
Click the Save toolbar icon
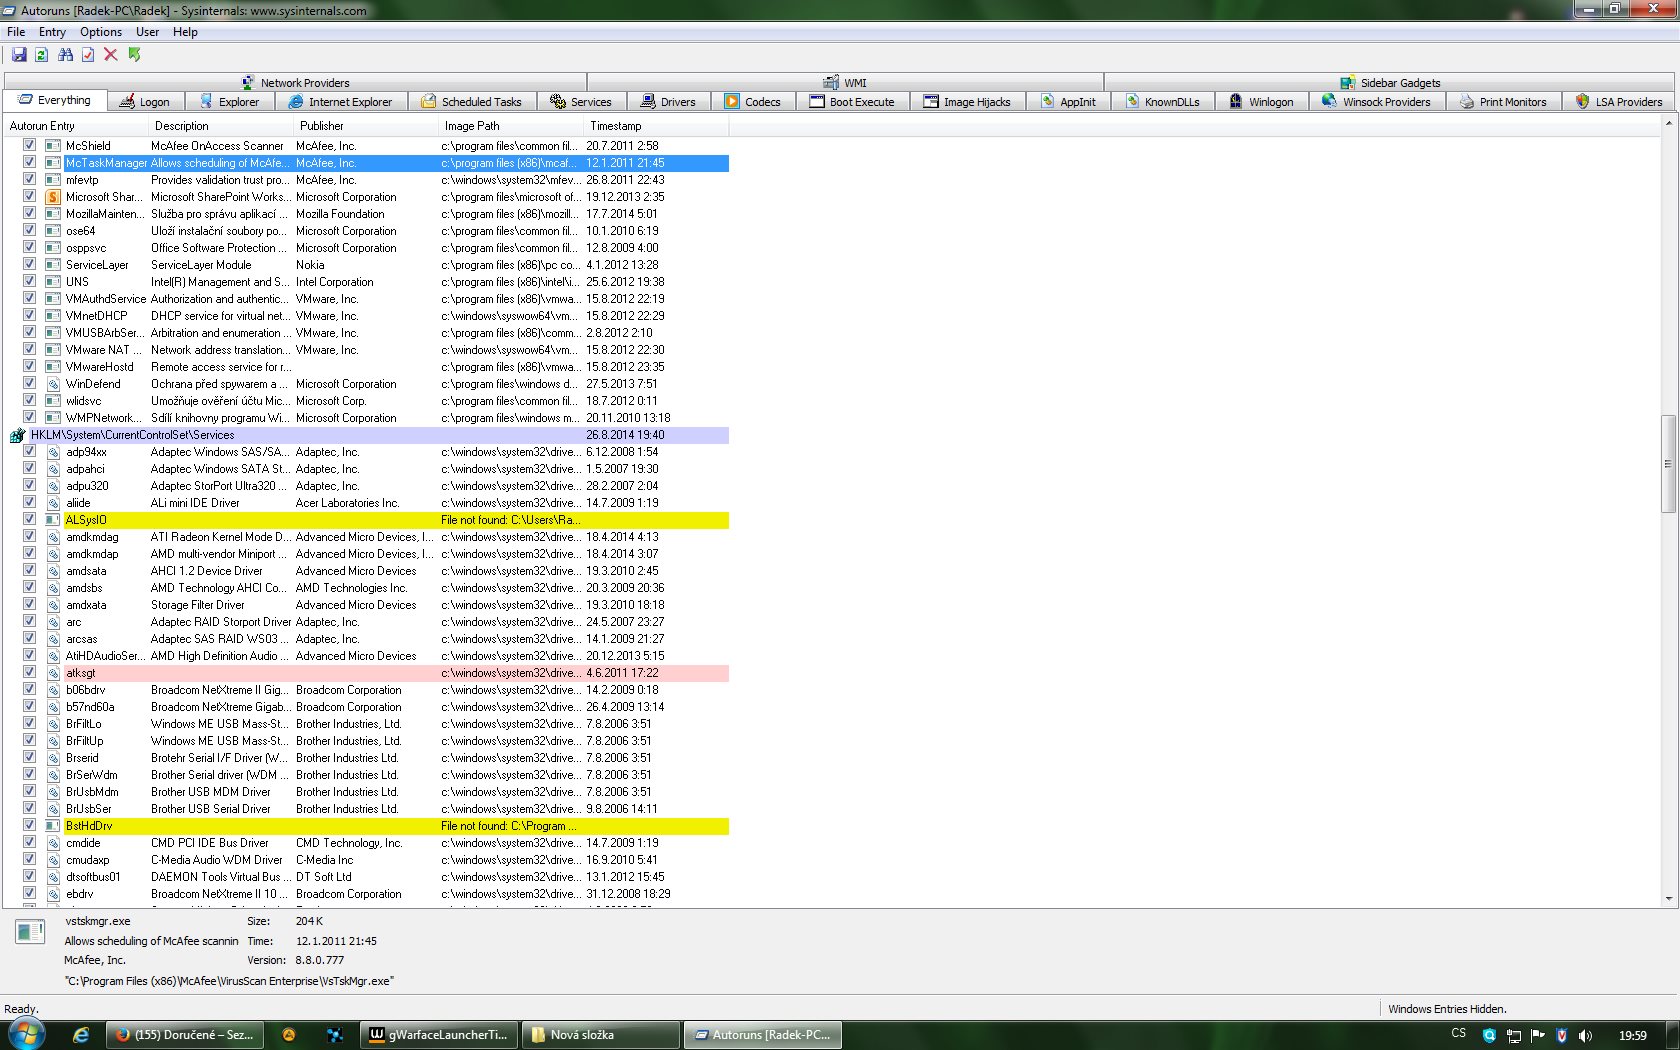(x=19, y=55)
